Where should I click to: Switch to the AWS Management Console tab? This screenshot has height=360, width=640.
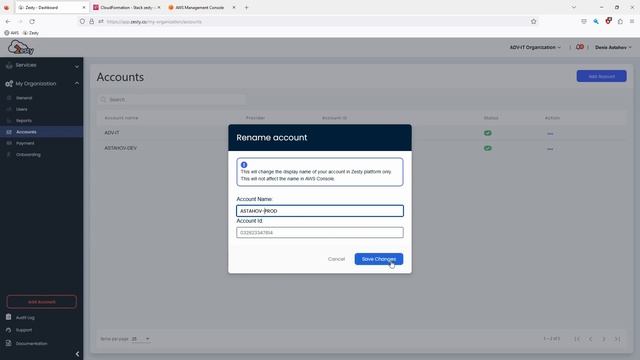tap(202, 7)
